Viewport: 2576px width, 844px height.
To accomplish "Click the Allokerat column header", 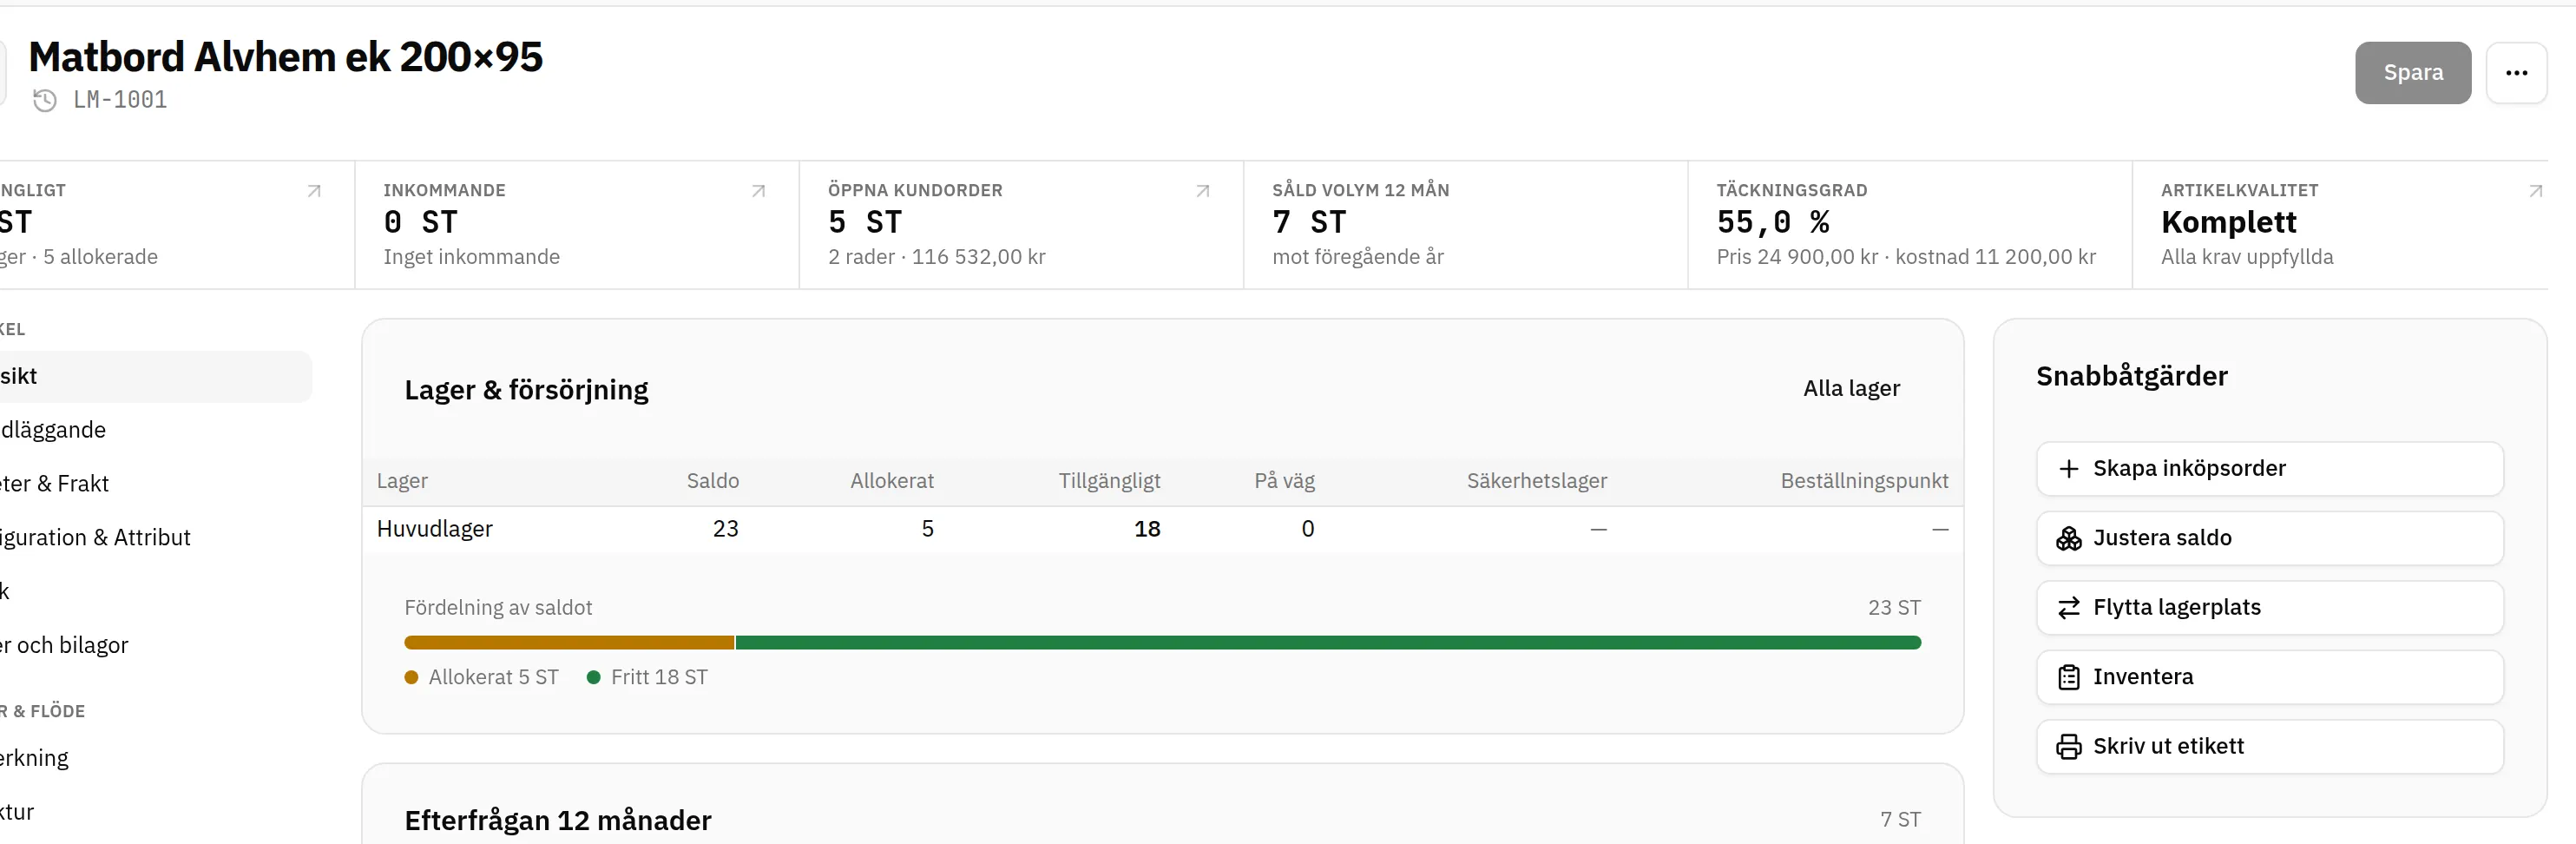I will (891, 481).
